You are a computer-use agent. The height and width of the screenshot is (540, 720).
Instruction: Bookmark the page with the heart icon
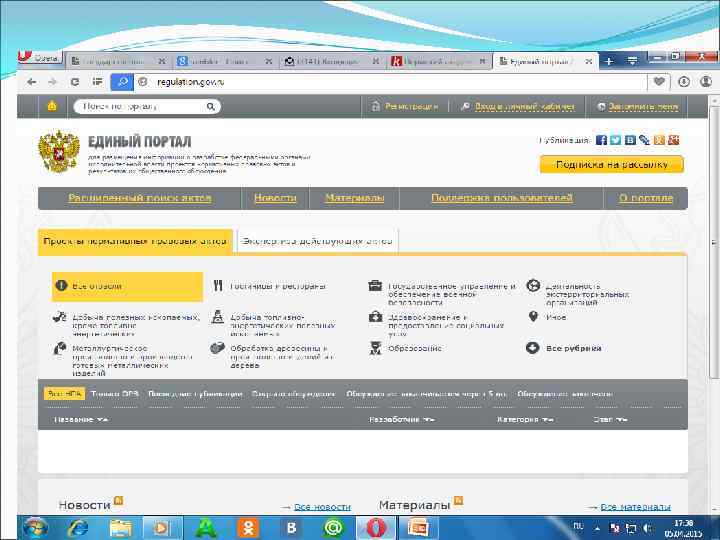click(659, 82)
